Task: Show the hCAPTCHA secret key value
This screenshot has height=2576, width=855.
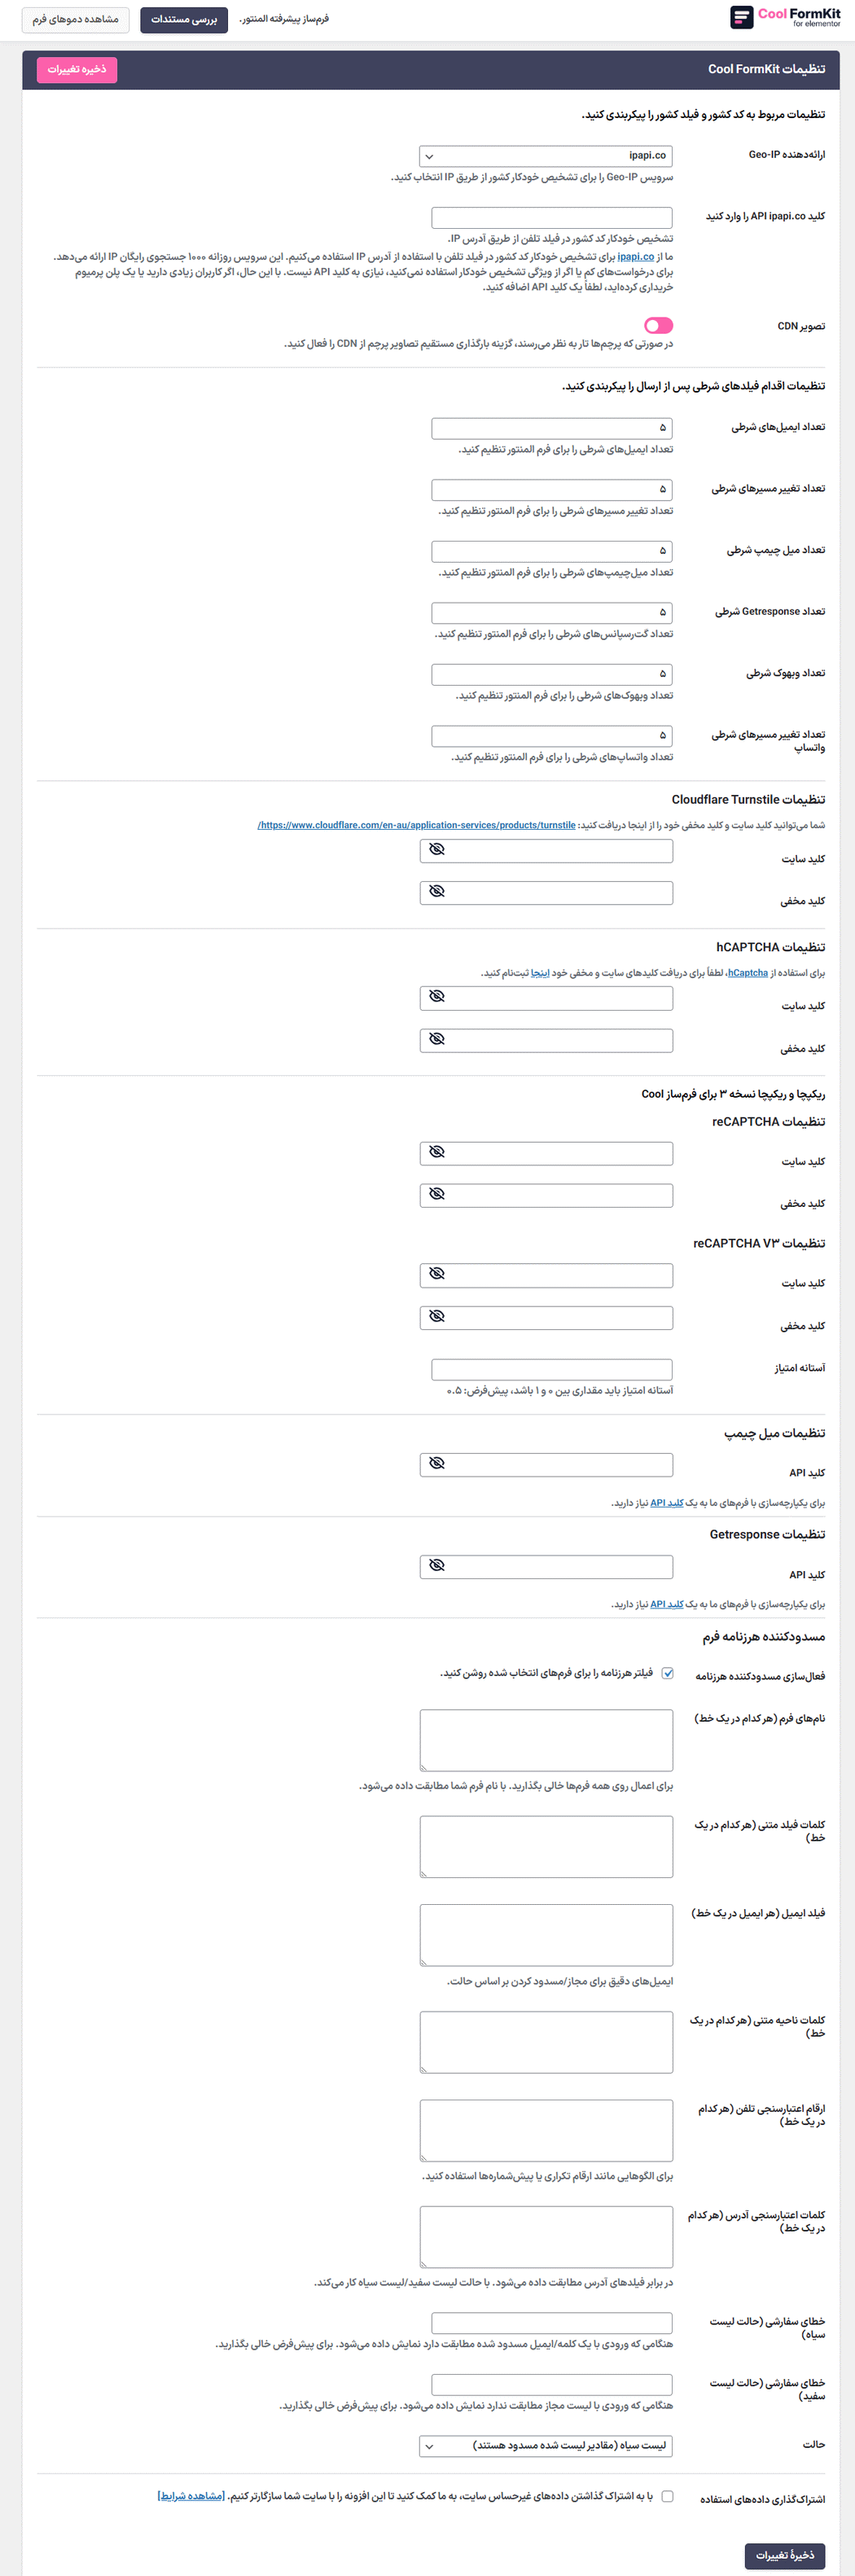Action: [x=436, y=1040]
